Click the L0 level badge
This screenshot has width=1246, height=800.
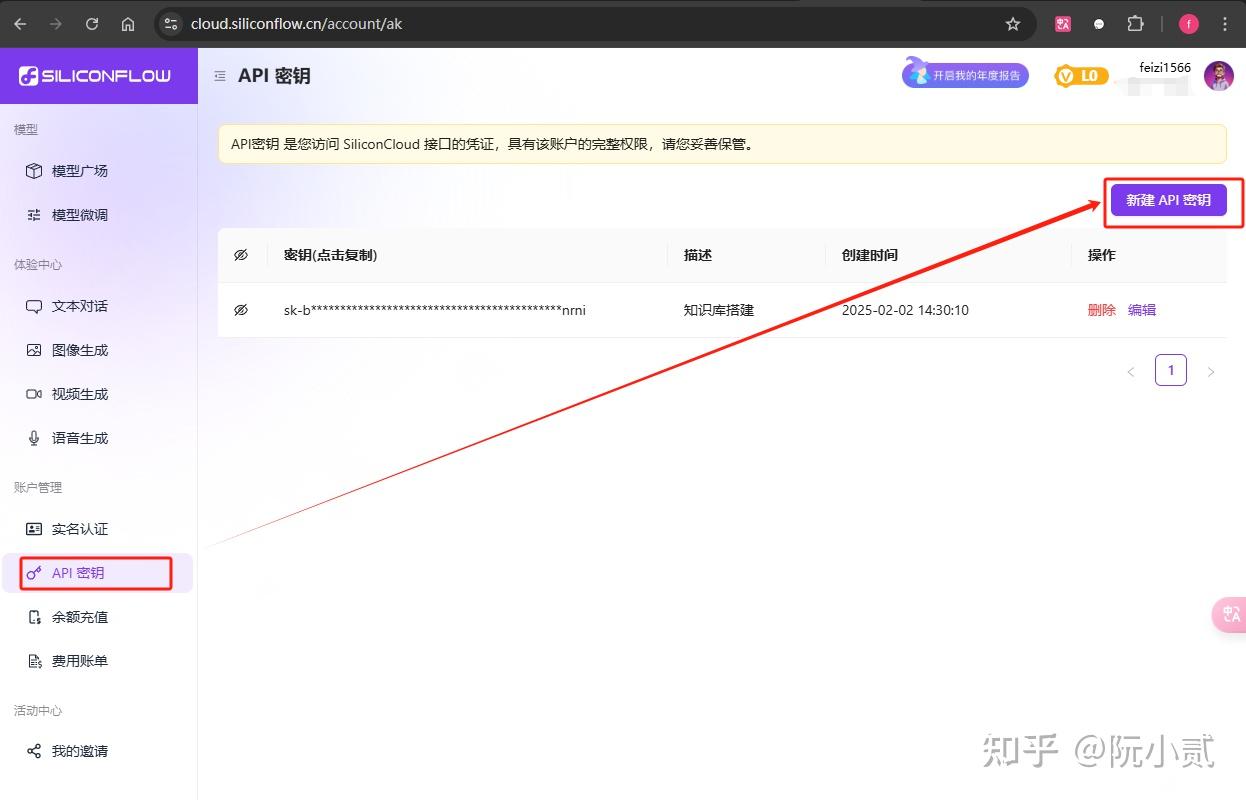tap(1081, 76)
